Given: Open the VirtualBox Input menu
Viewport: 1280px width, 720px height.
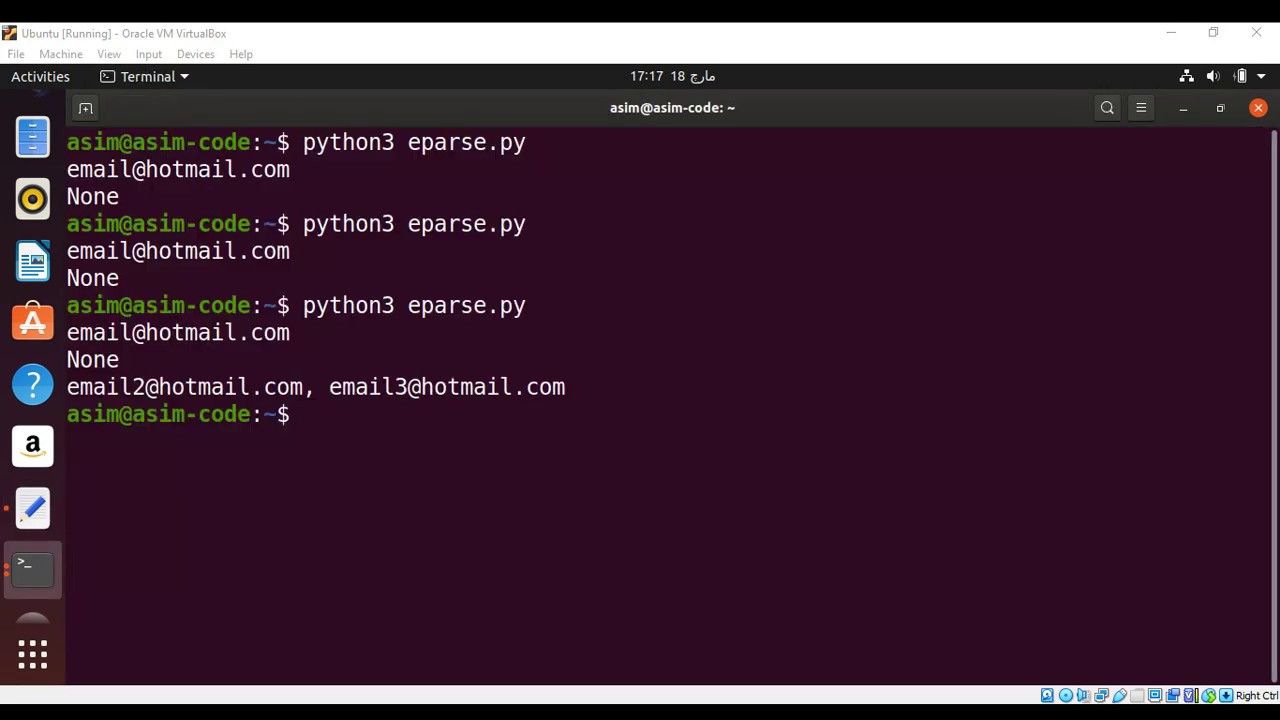Looking at the screenshot, I should [x=149, y=54].
